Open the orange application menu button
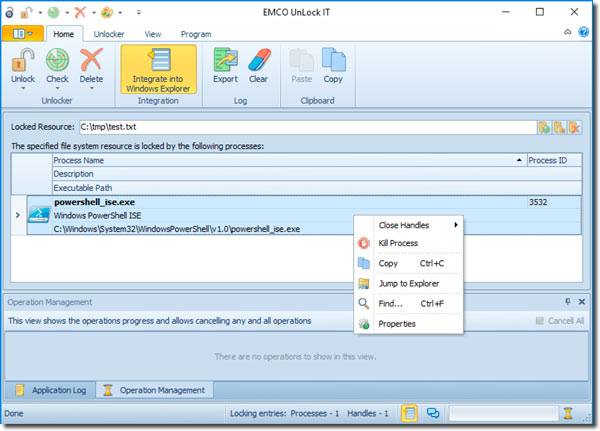This screenshot has width=600, height=431. [x=23, y=34]
